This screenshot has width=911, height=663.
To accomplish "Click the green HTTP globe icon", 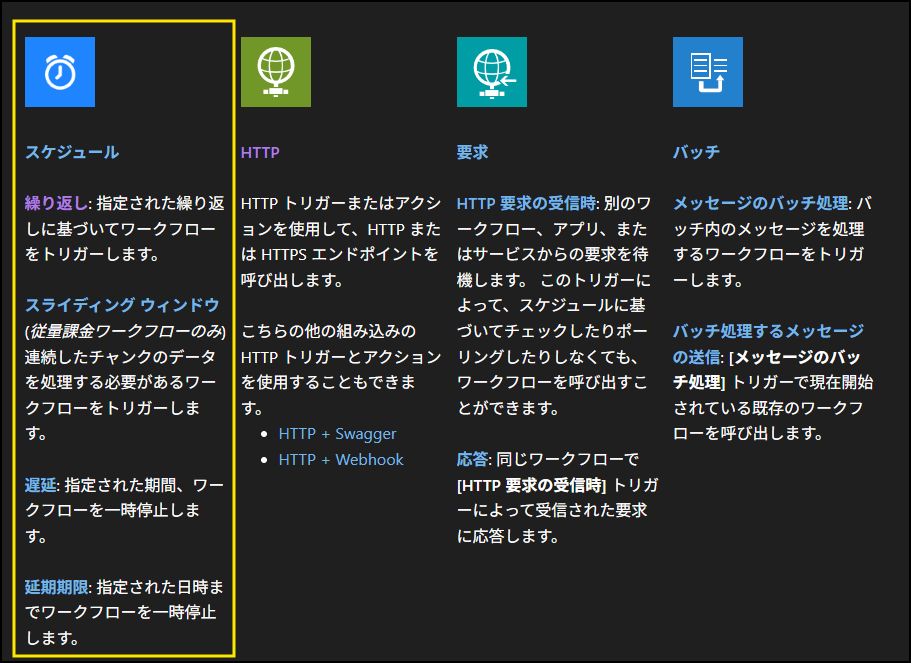I will click(276, 72).
